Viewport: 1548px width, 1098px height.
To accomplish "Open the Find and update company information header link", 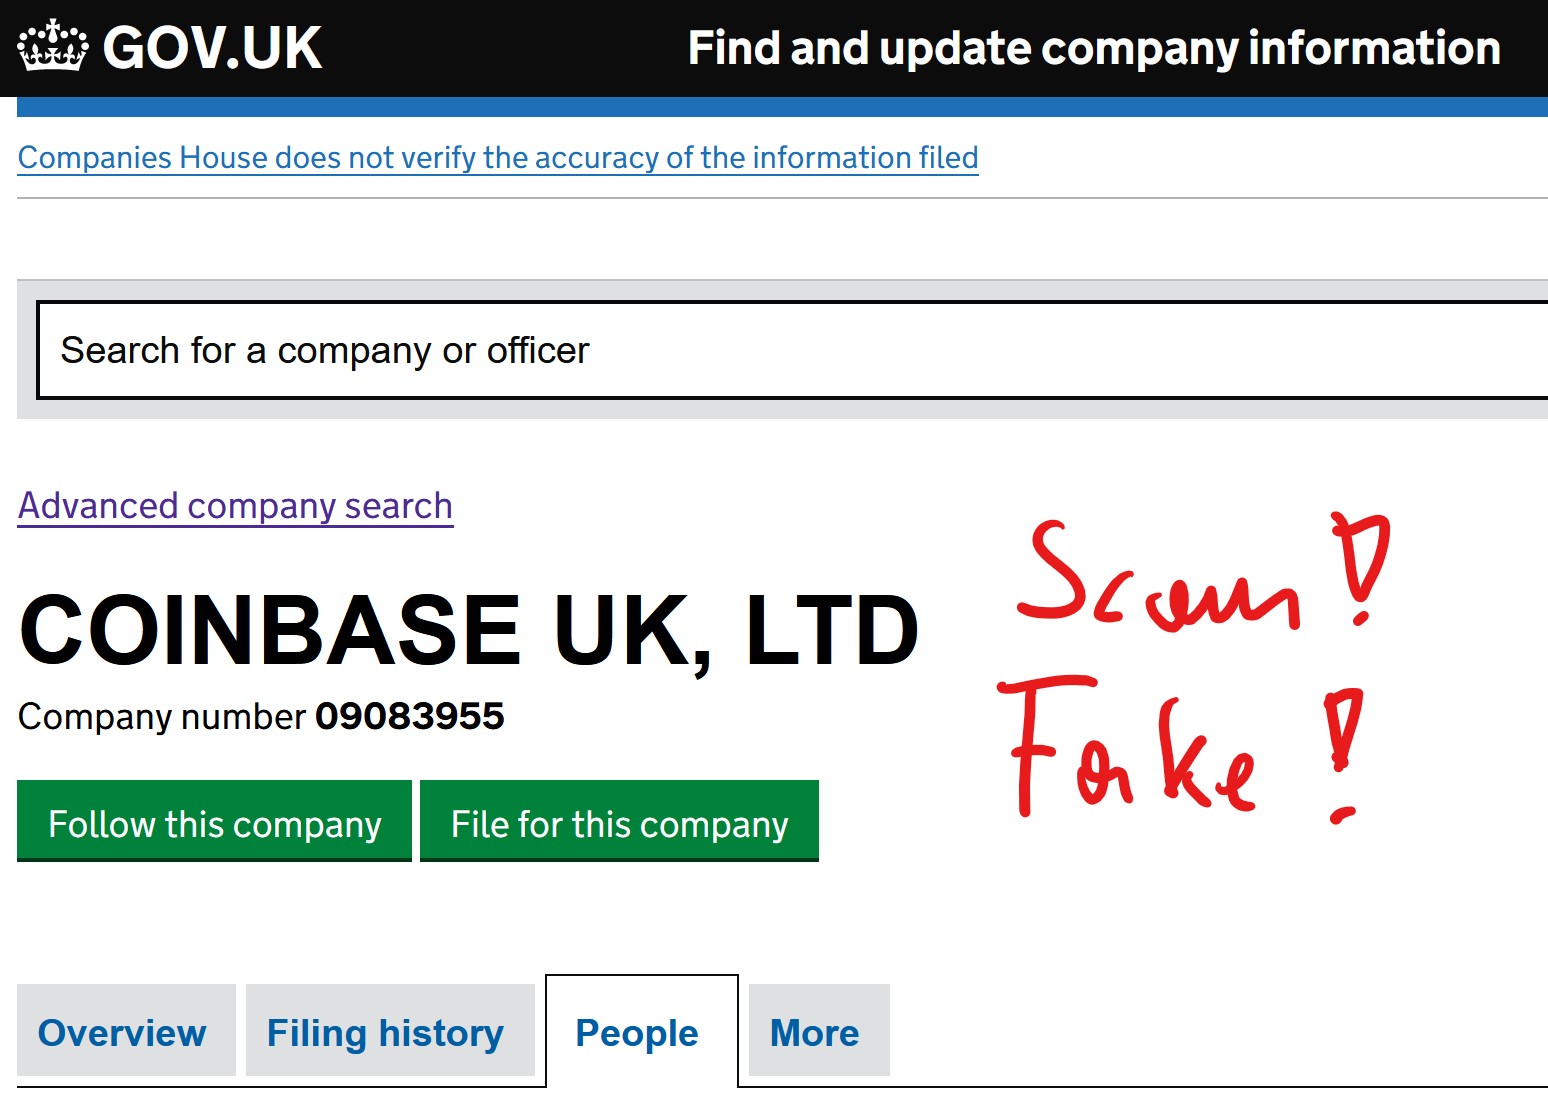I will click(x=1094, y=48).
